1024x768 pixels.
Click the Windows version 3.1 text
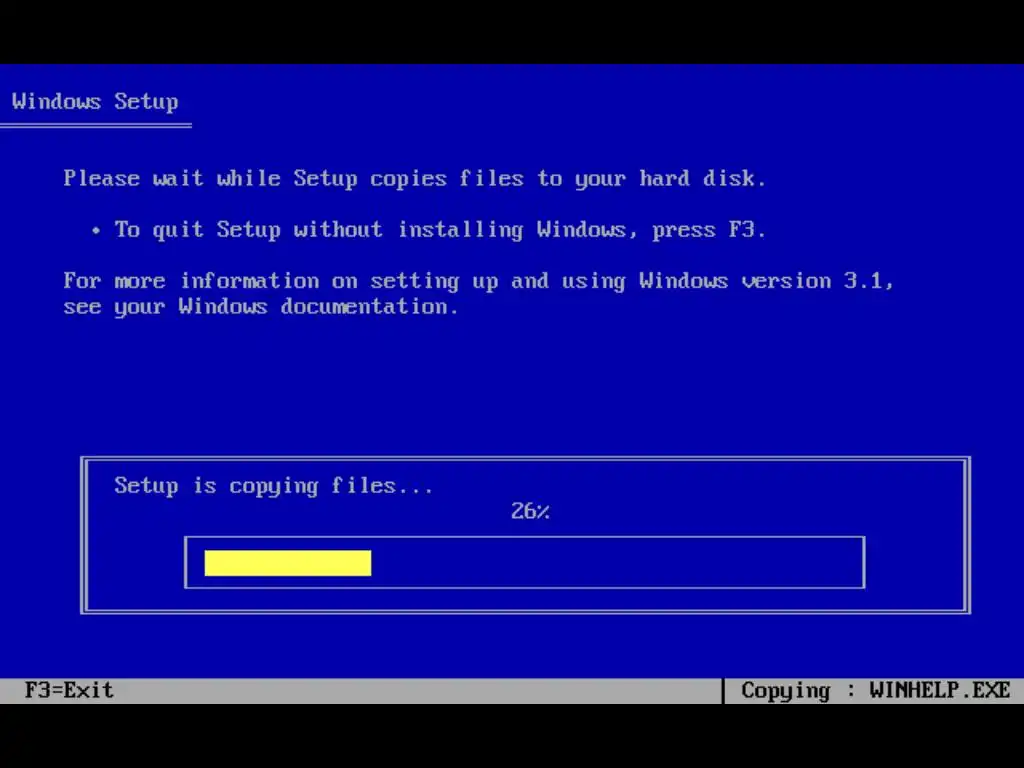tap(765, 281)
